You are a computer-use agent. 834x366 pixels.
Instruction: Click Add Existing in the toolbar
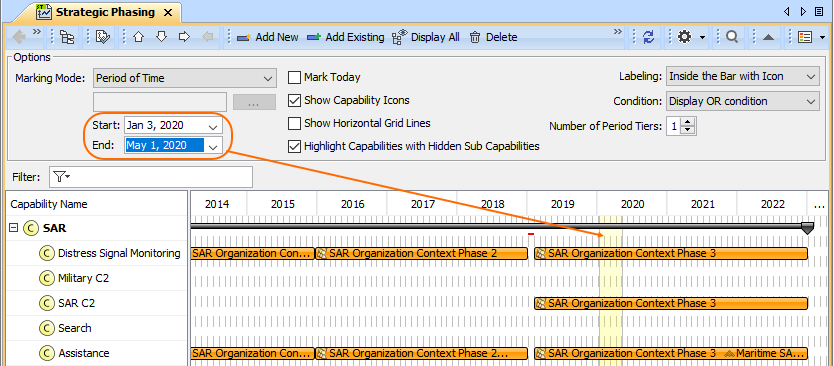tap(346, 37)
